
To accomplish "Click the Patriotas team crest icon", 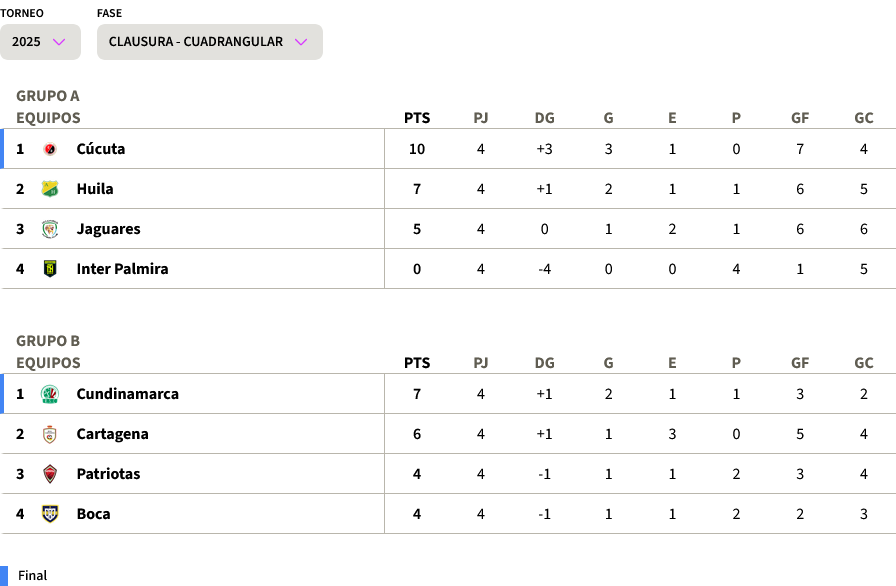I will [50, 474].
